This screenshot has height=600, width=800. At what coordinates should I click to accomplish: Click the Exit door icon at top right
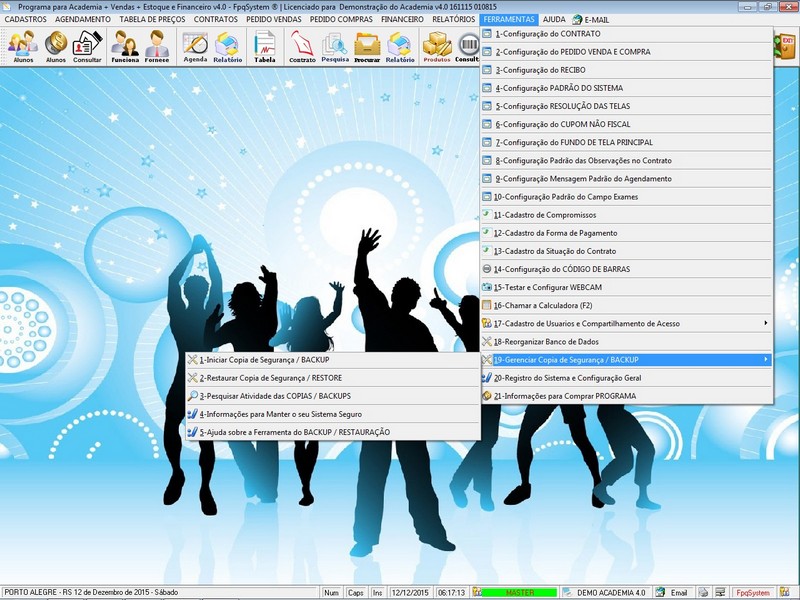pyautogui.click(x=786, y=47)
